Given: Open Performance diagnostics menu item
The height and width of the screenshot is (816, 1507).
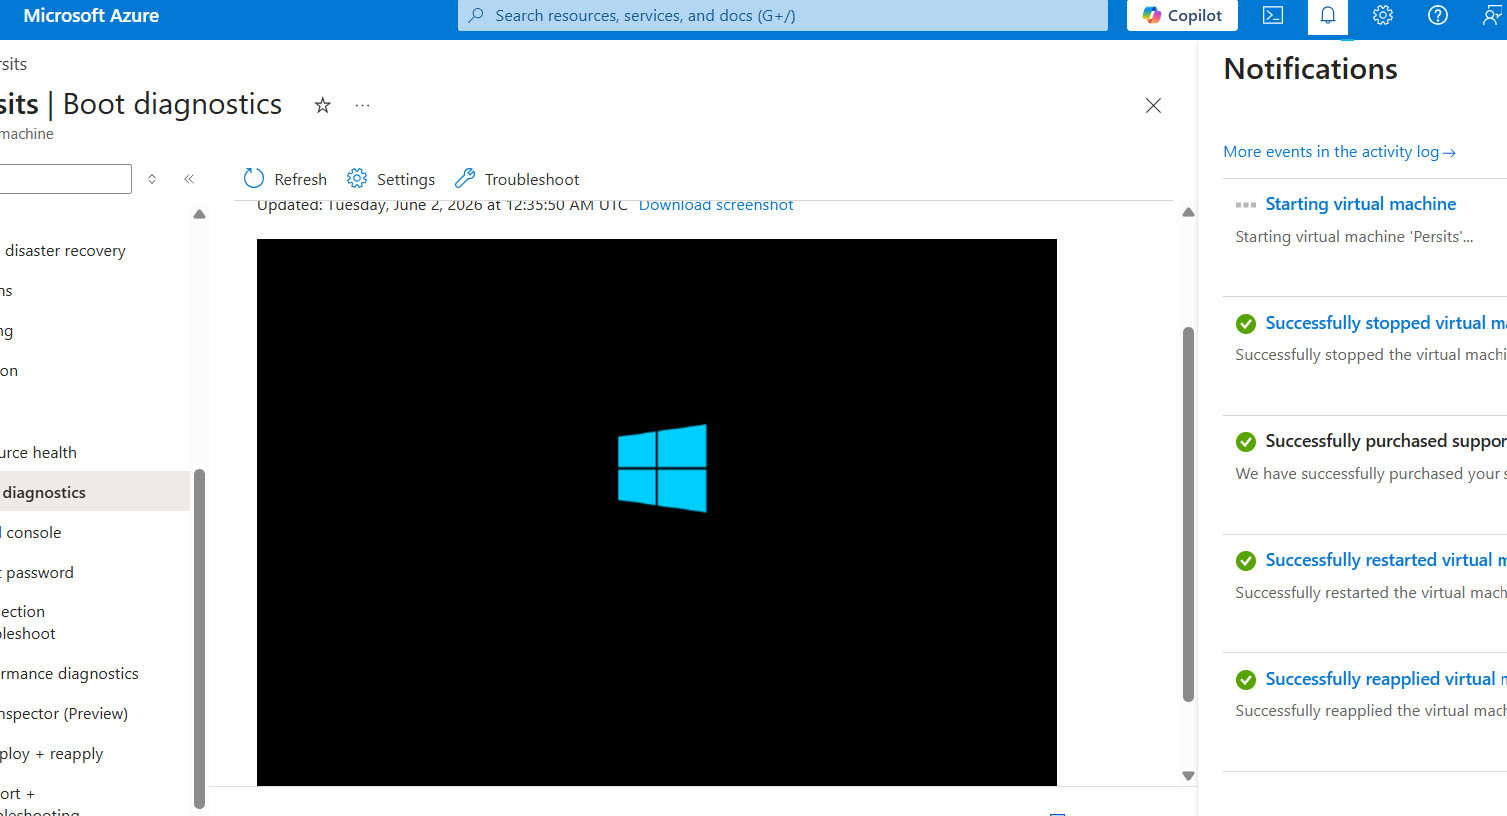Looking at the screenshot, I should 69,674.
